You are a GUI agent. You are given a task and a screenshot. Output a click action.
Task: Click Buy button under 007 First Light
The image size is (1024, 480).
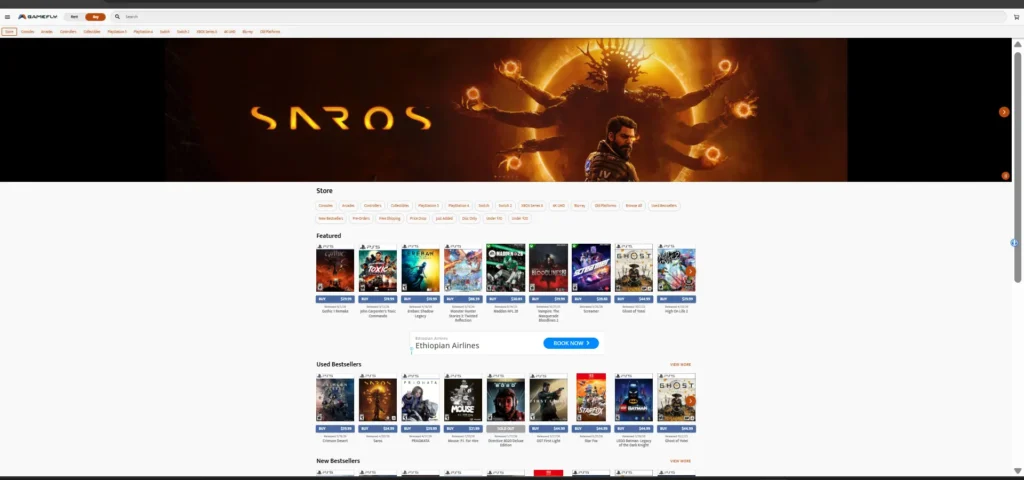pyautogui.click(x=549, y=429)
